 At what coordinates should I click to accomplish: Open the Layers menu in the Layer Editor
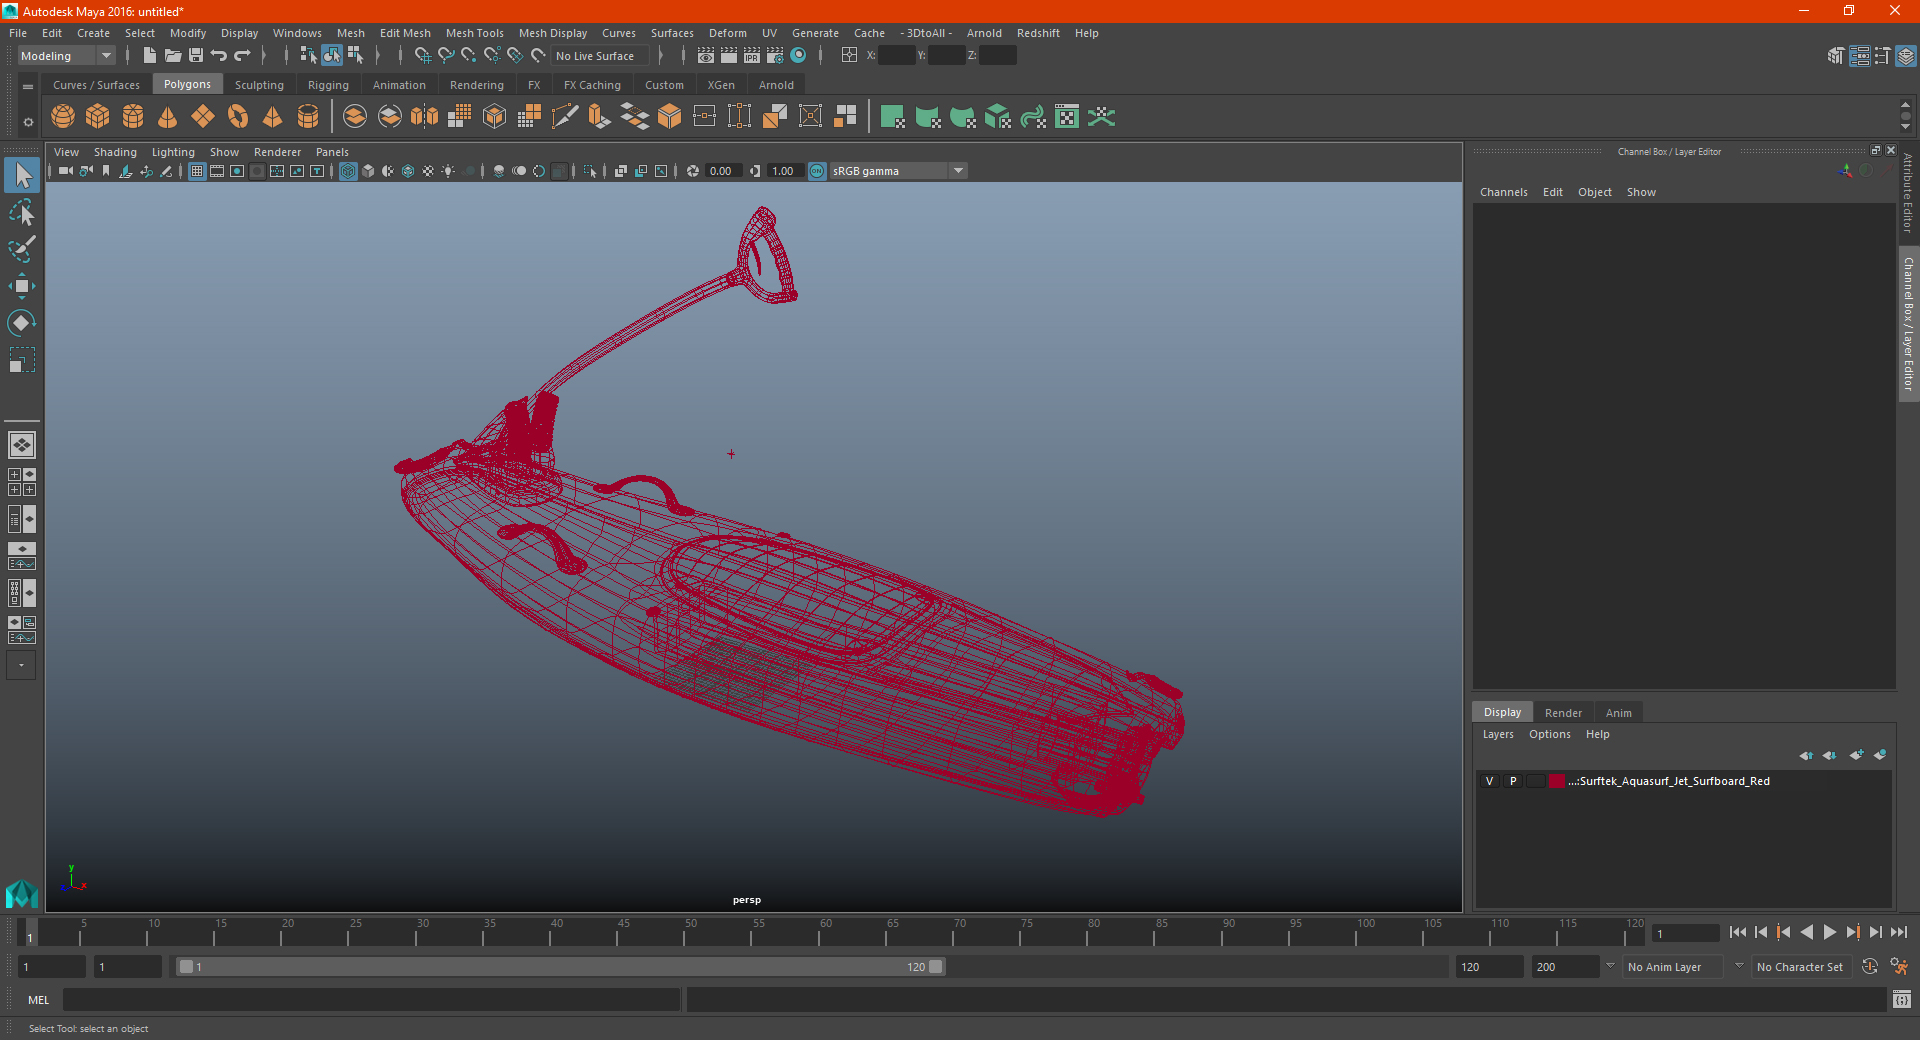[1497, 734]
